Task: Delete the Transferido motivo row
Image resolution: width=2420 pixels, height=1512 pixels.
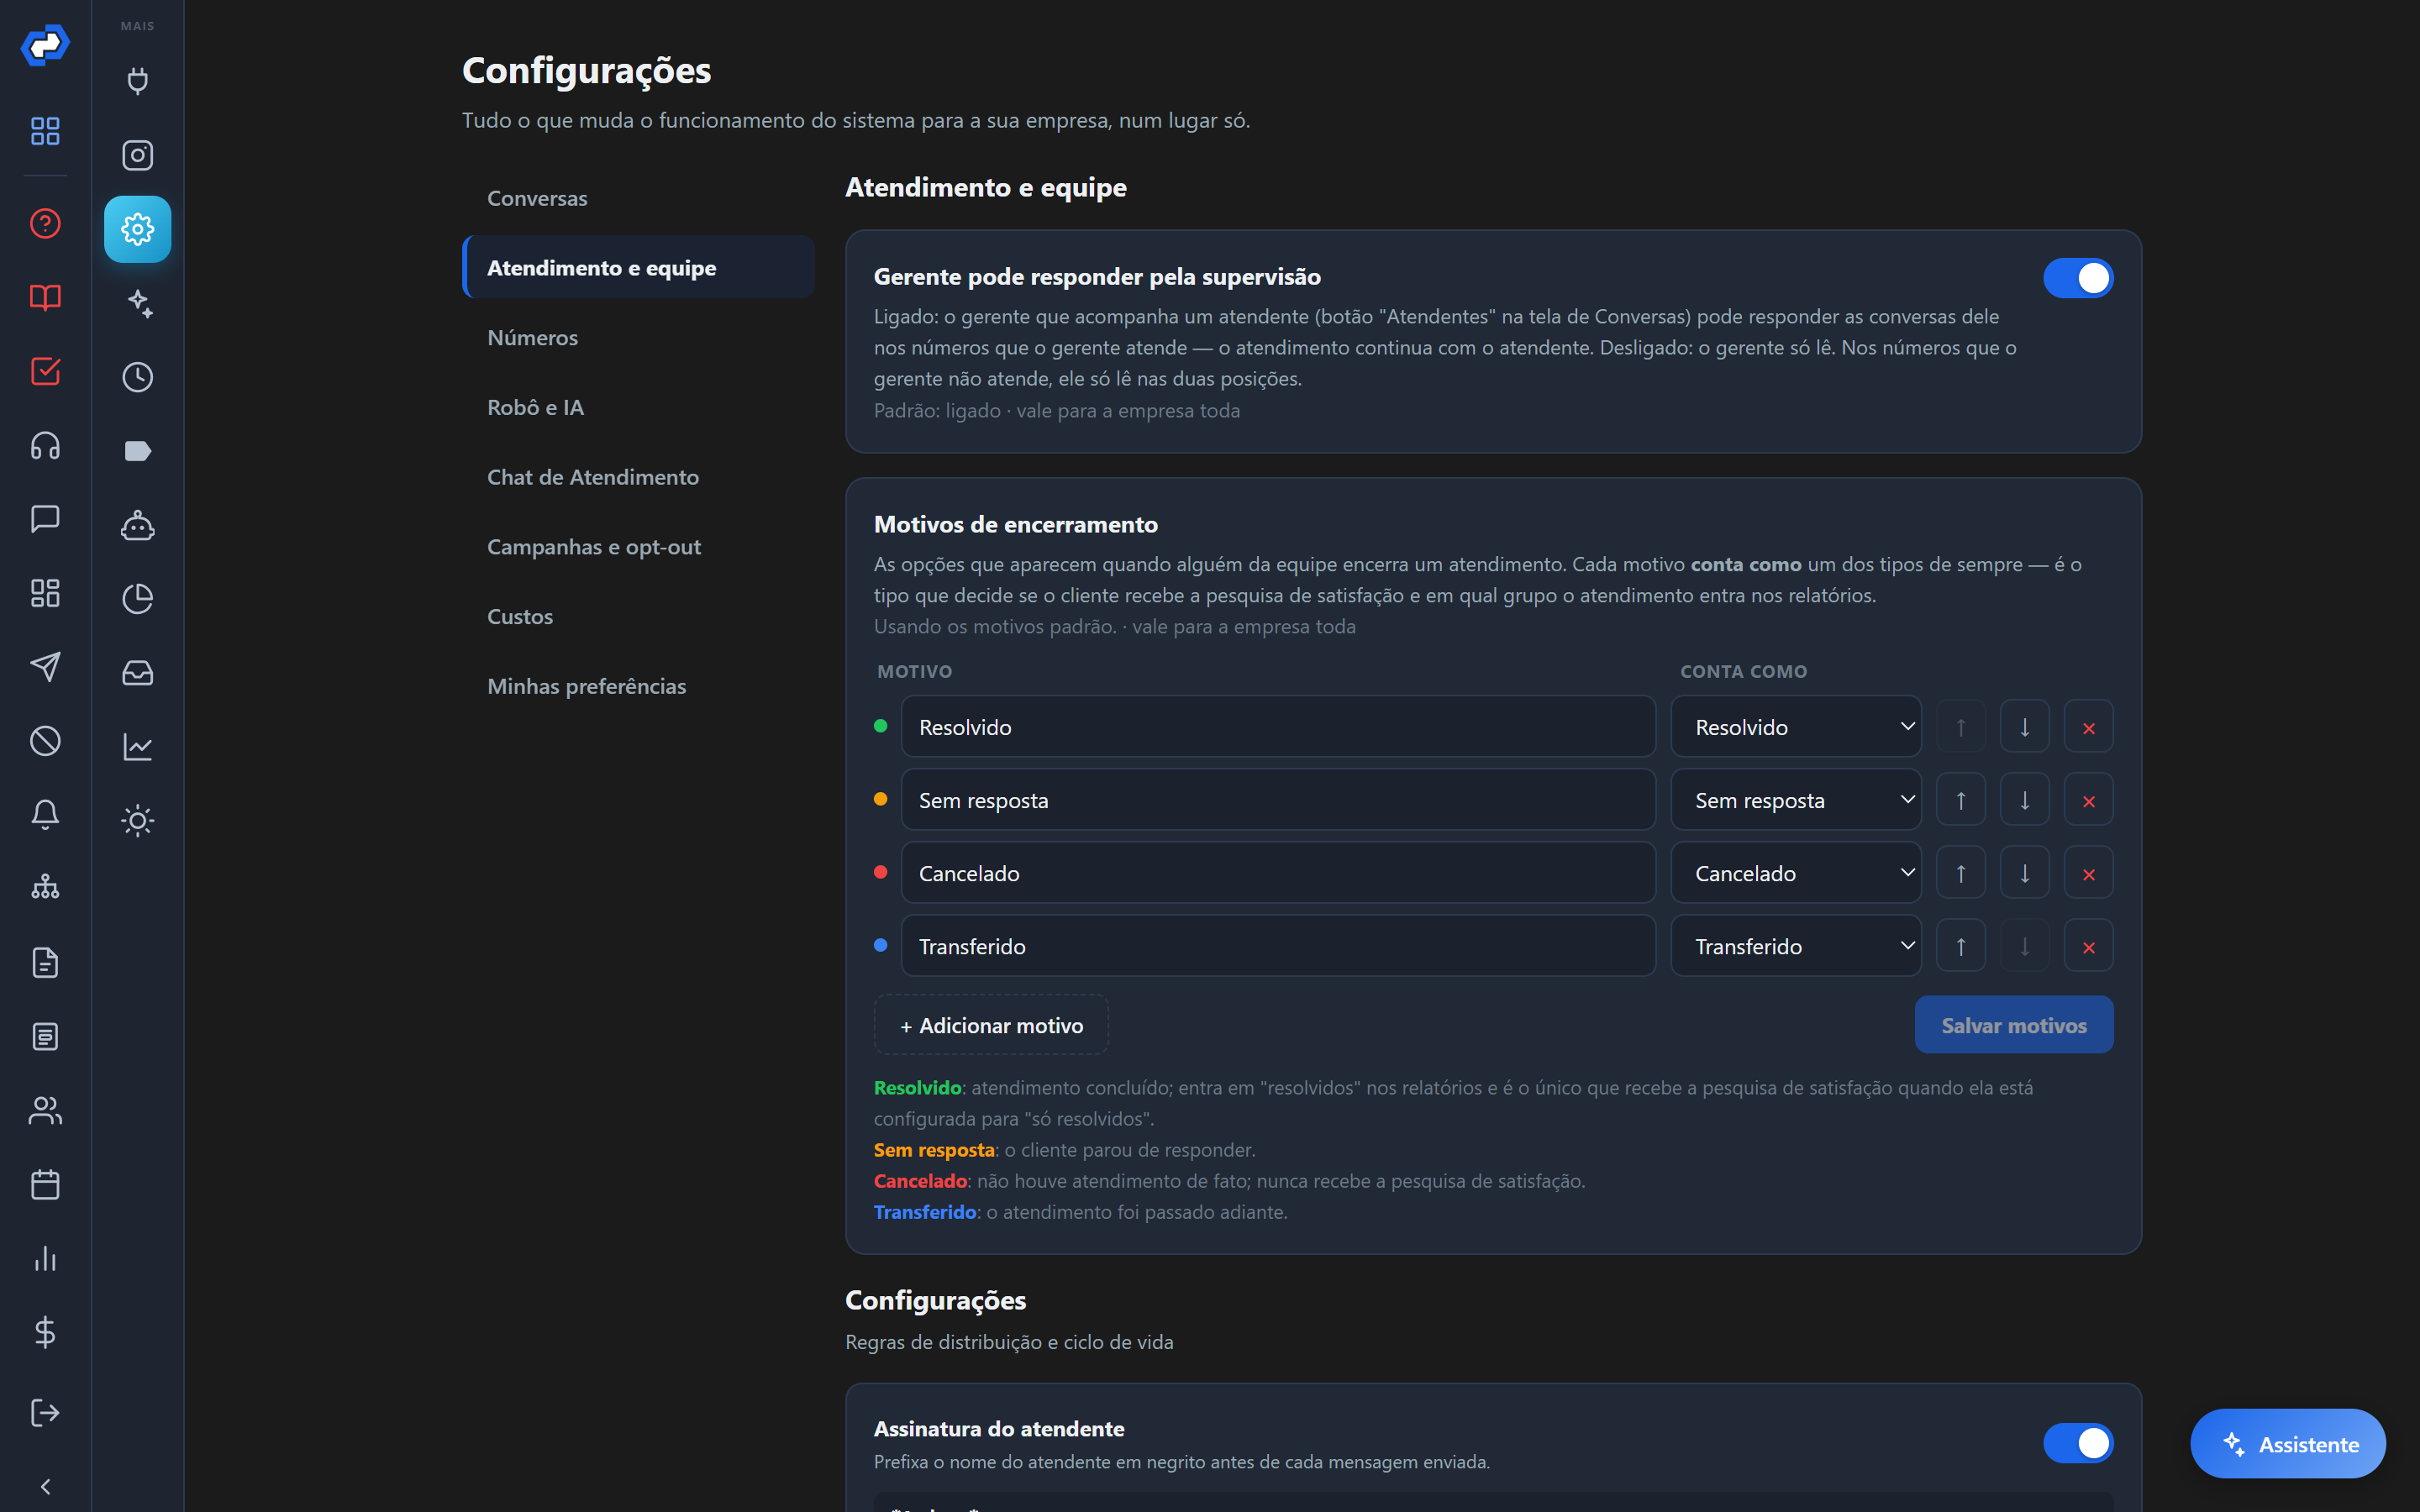Action: coord(2088,946)
